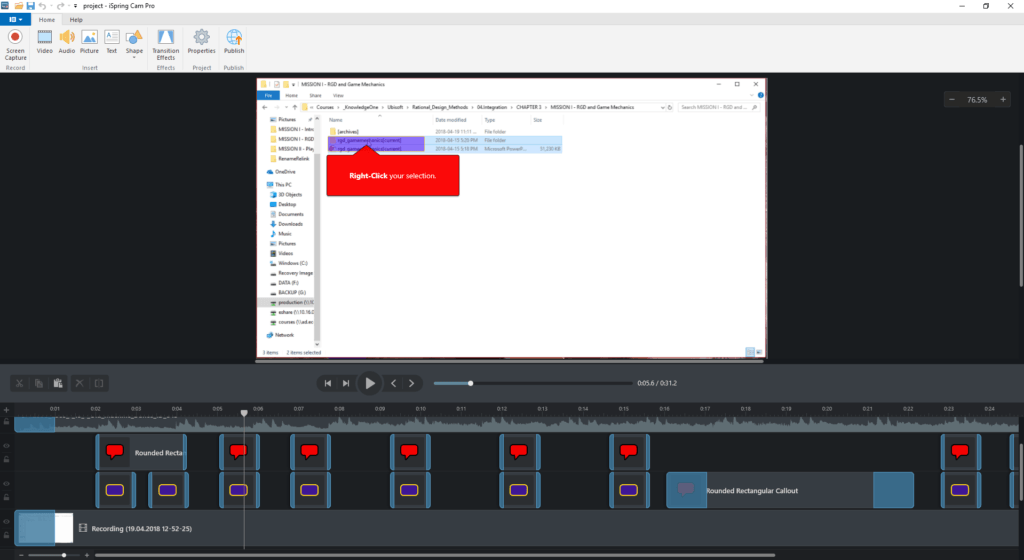Open Transition Effects
The width and height of the screenshot is (1024, 560).
165,44
